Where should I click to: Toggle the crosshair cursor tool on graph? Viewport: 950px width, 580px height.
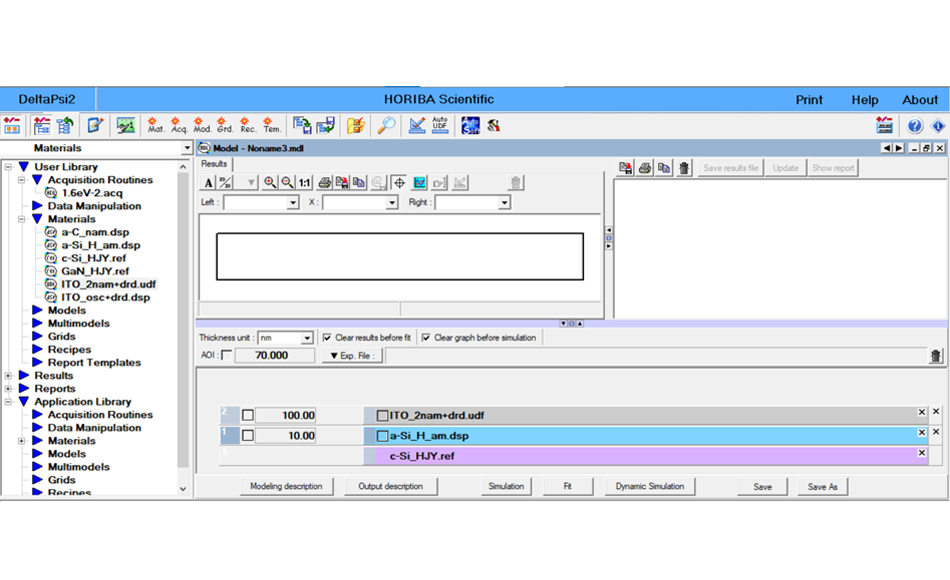pos(399,182)
